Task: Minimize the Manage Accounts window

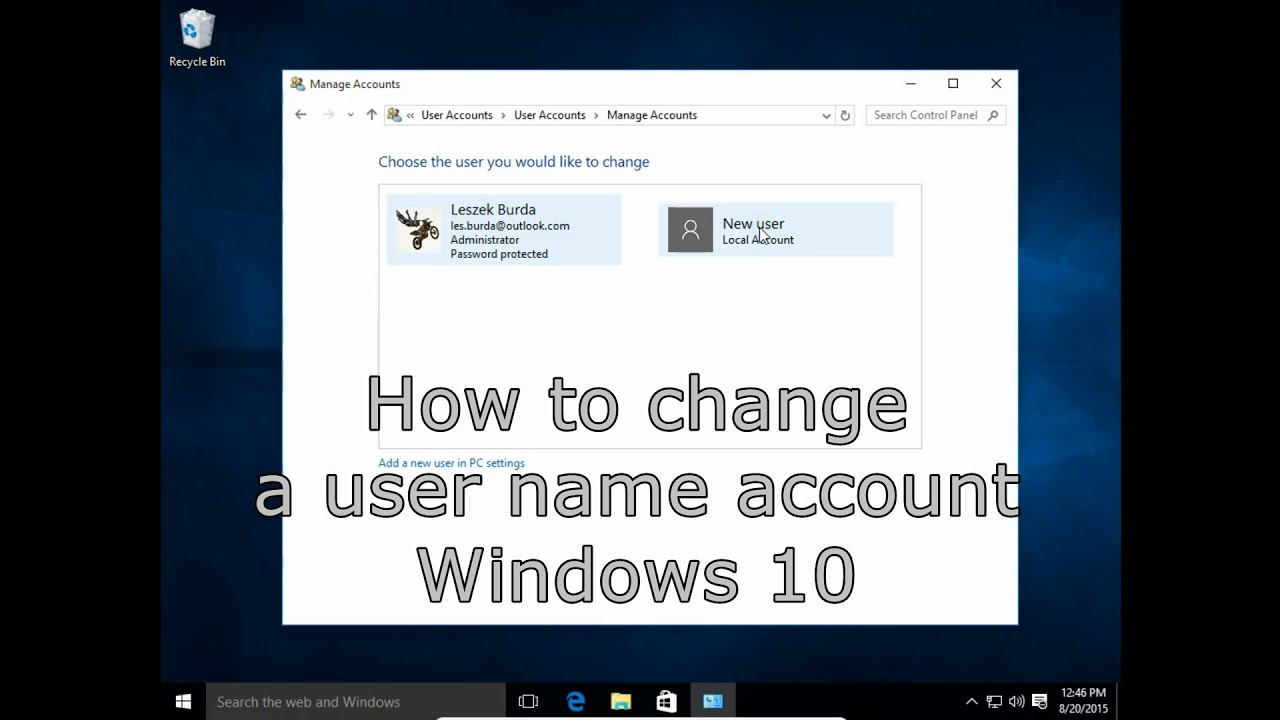Action: pyautogui.click(x=911, y=84)
